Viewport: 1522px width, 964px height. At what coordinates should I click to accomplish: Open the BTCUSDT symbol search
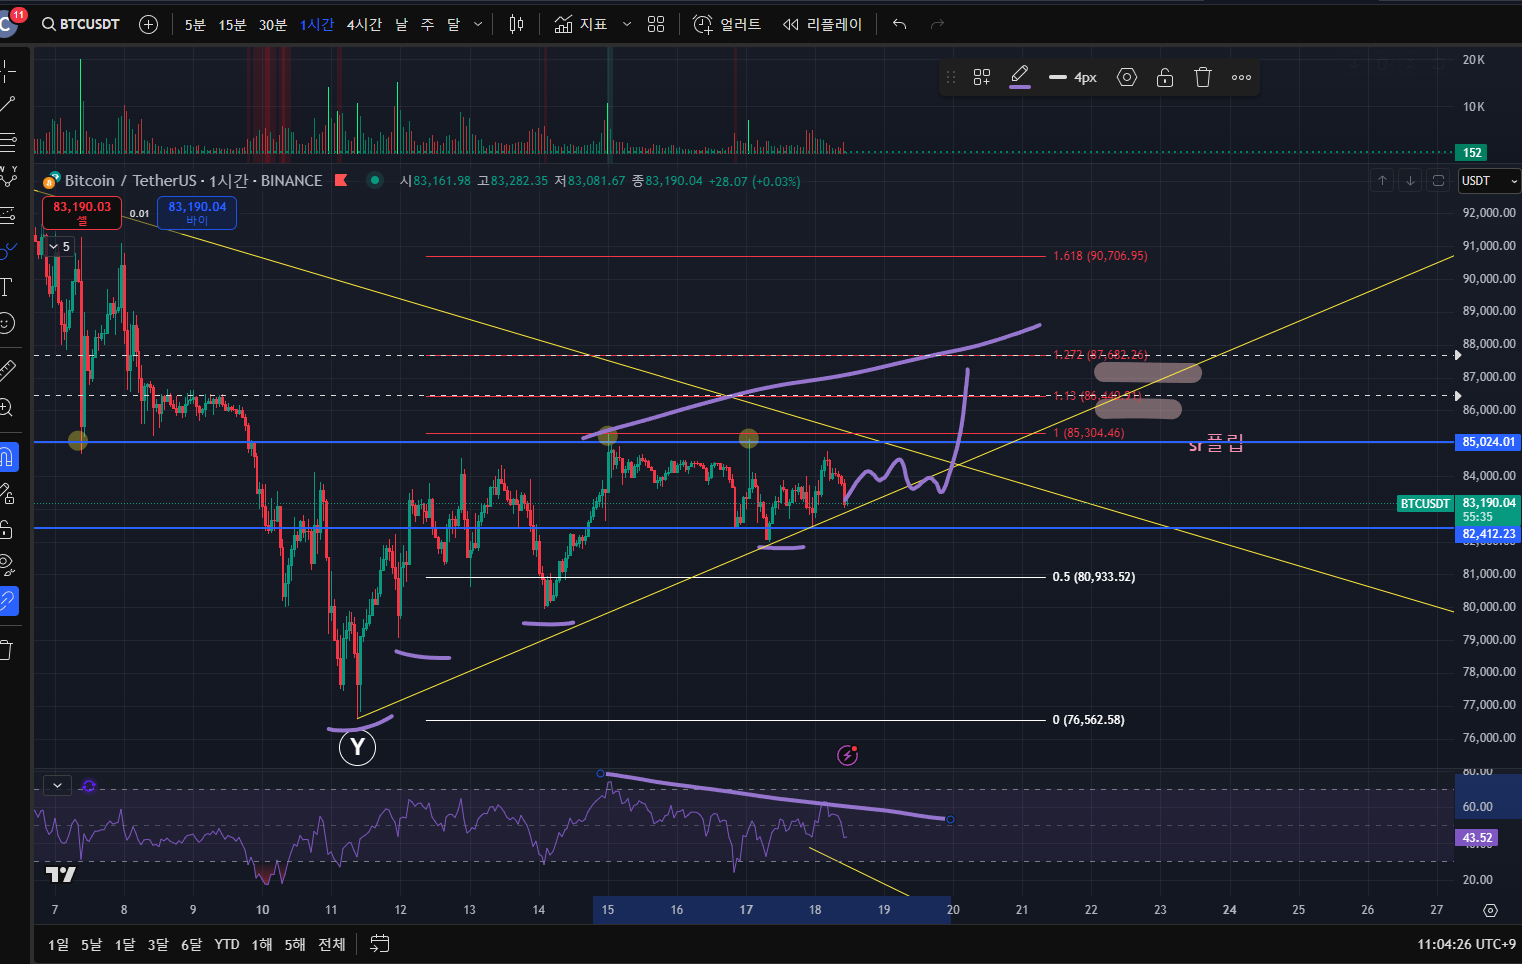pos(81,24)
